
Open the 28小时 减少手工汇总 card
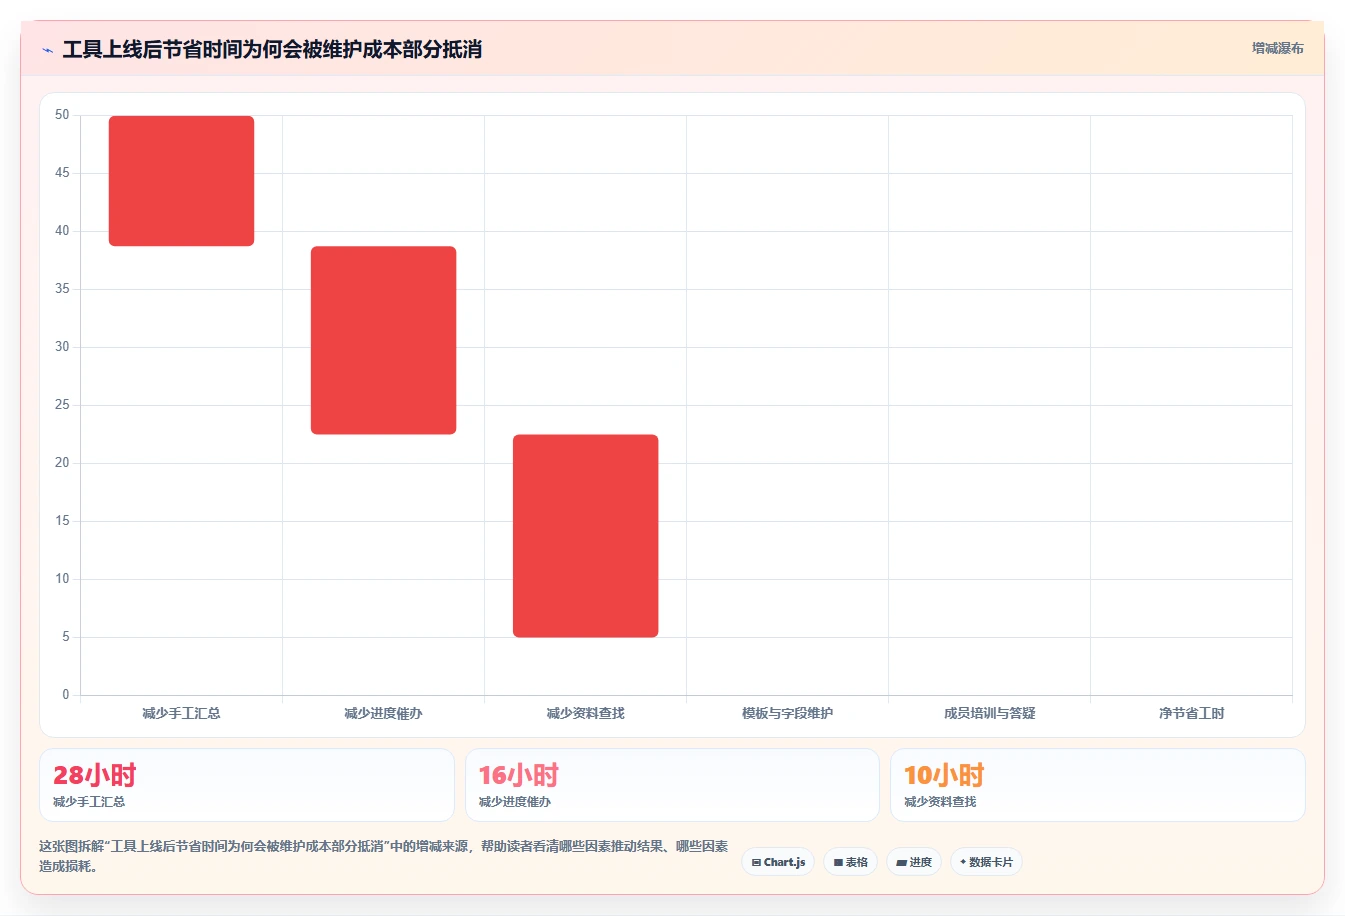coord(247,785)
